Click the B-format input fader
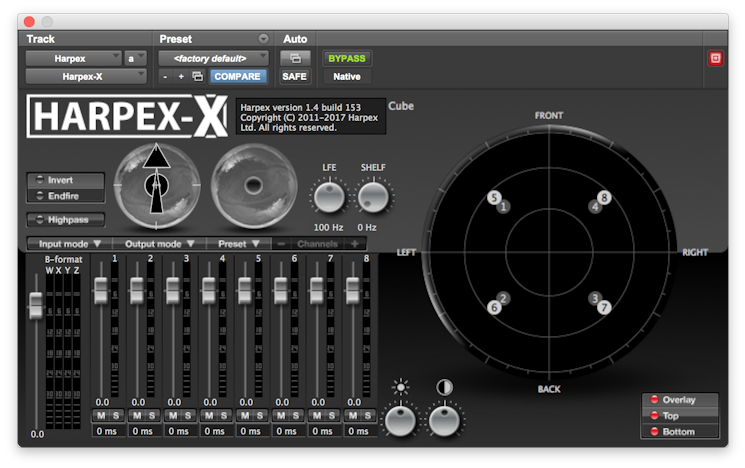Screen dimensions: 745x468 36,306
